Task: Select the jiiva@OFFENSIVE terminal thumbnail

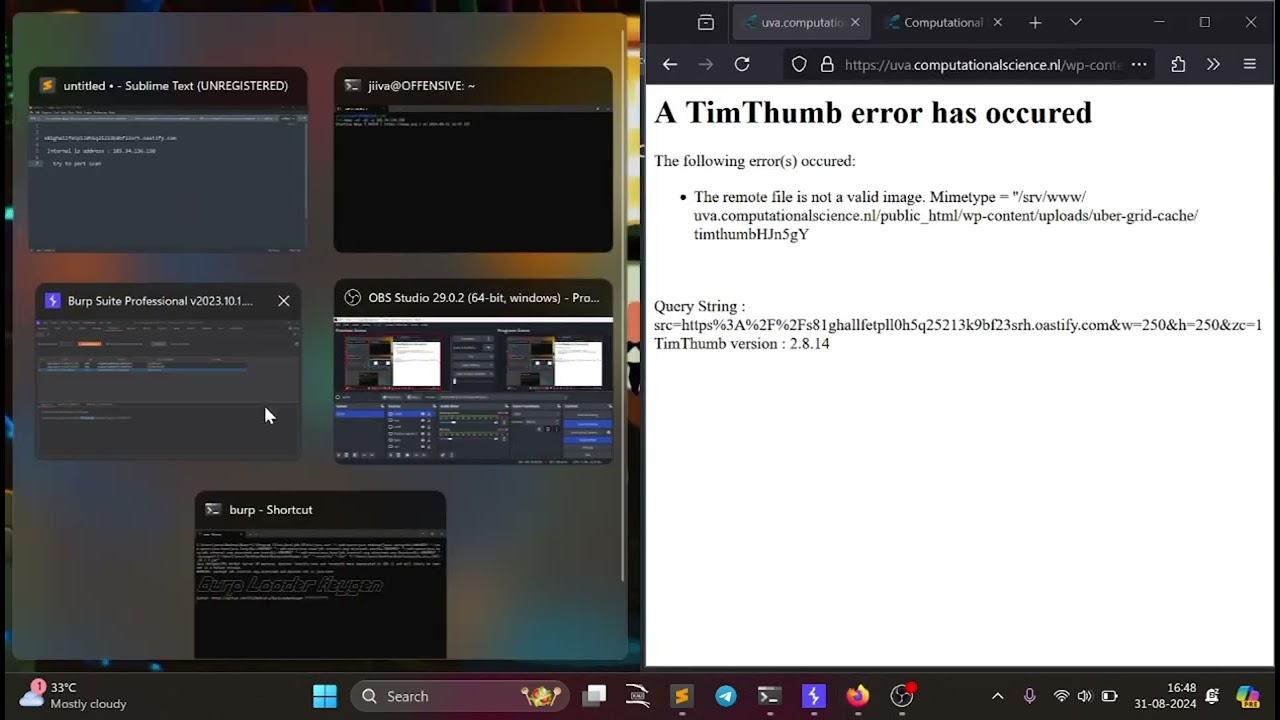Action: pos(473,159)
